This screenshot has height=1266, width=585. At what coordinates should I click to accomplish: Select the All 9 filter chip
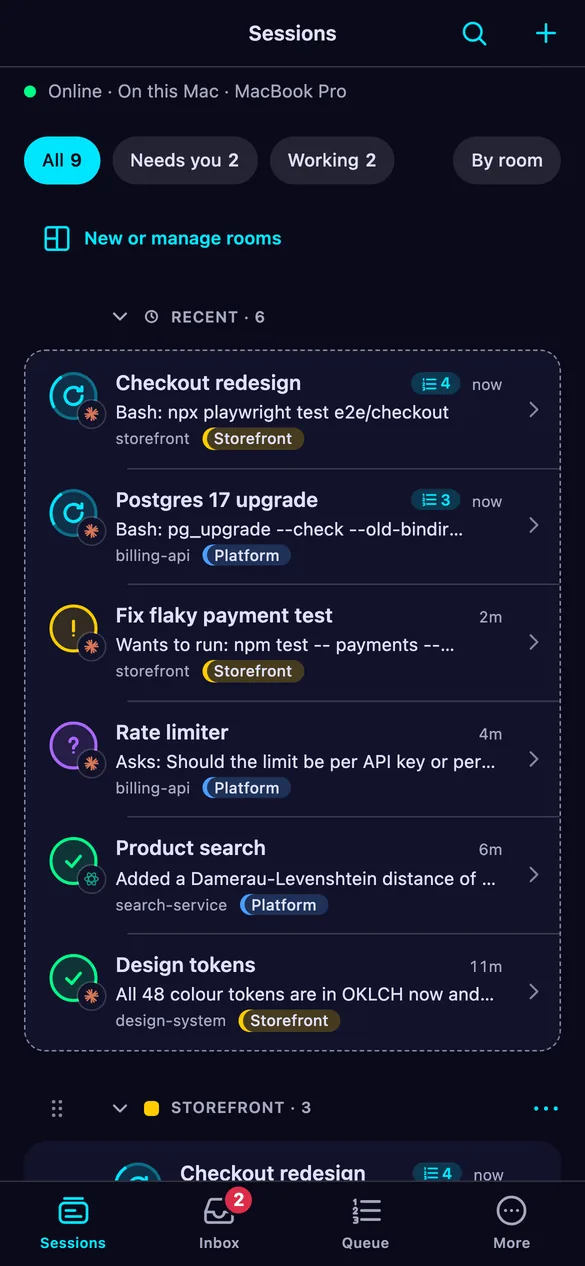pyautogui.click(x=62, y=160)
